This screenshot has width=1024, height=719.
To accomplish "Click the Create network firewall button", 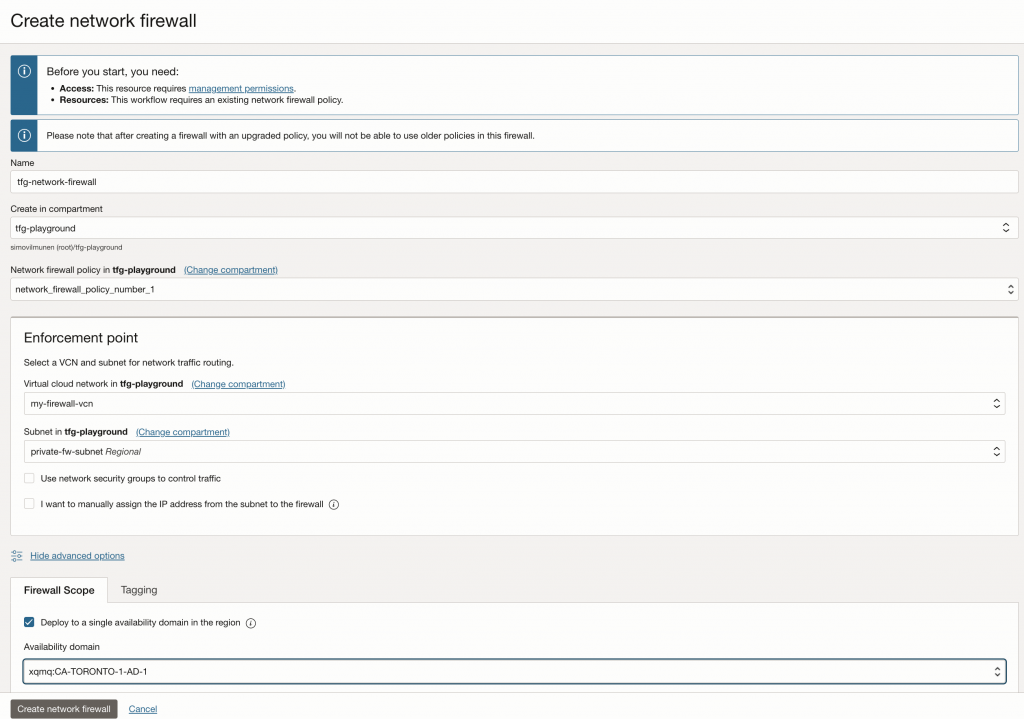I will tap(63, 708).
